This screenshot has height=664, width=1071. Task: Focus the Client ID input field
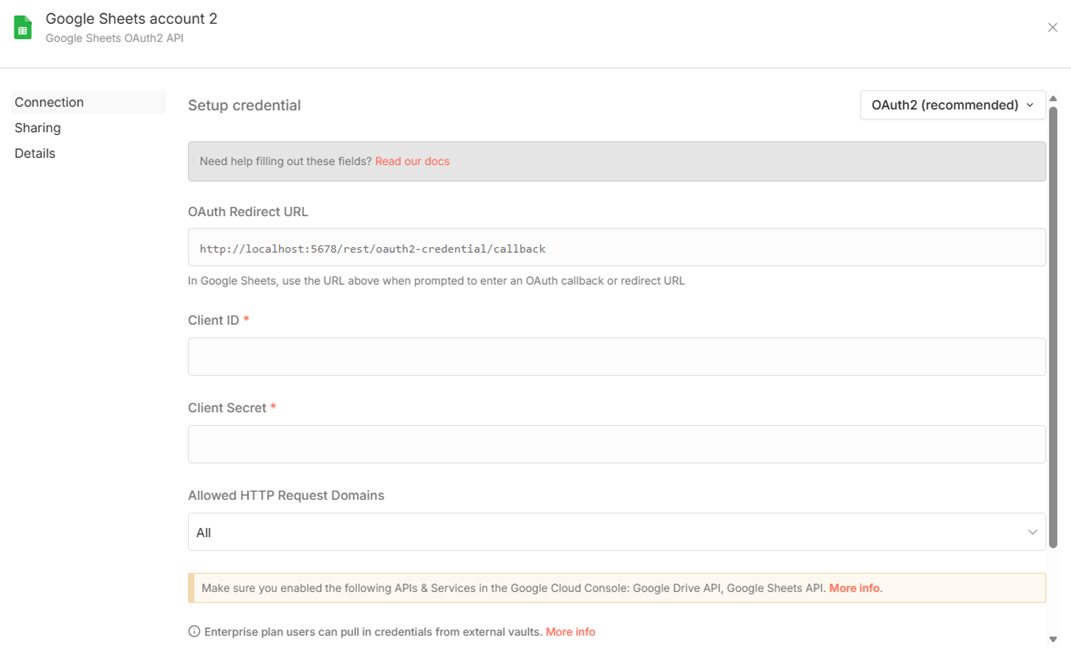click(616, 357)
